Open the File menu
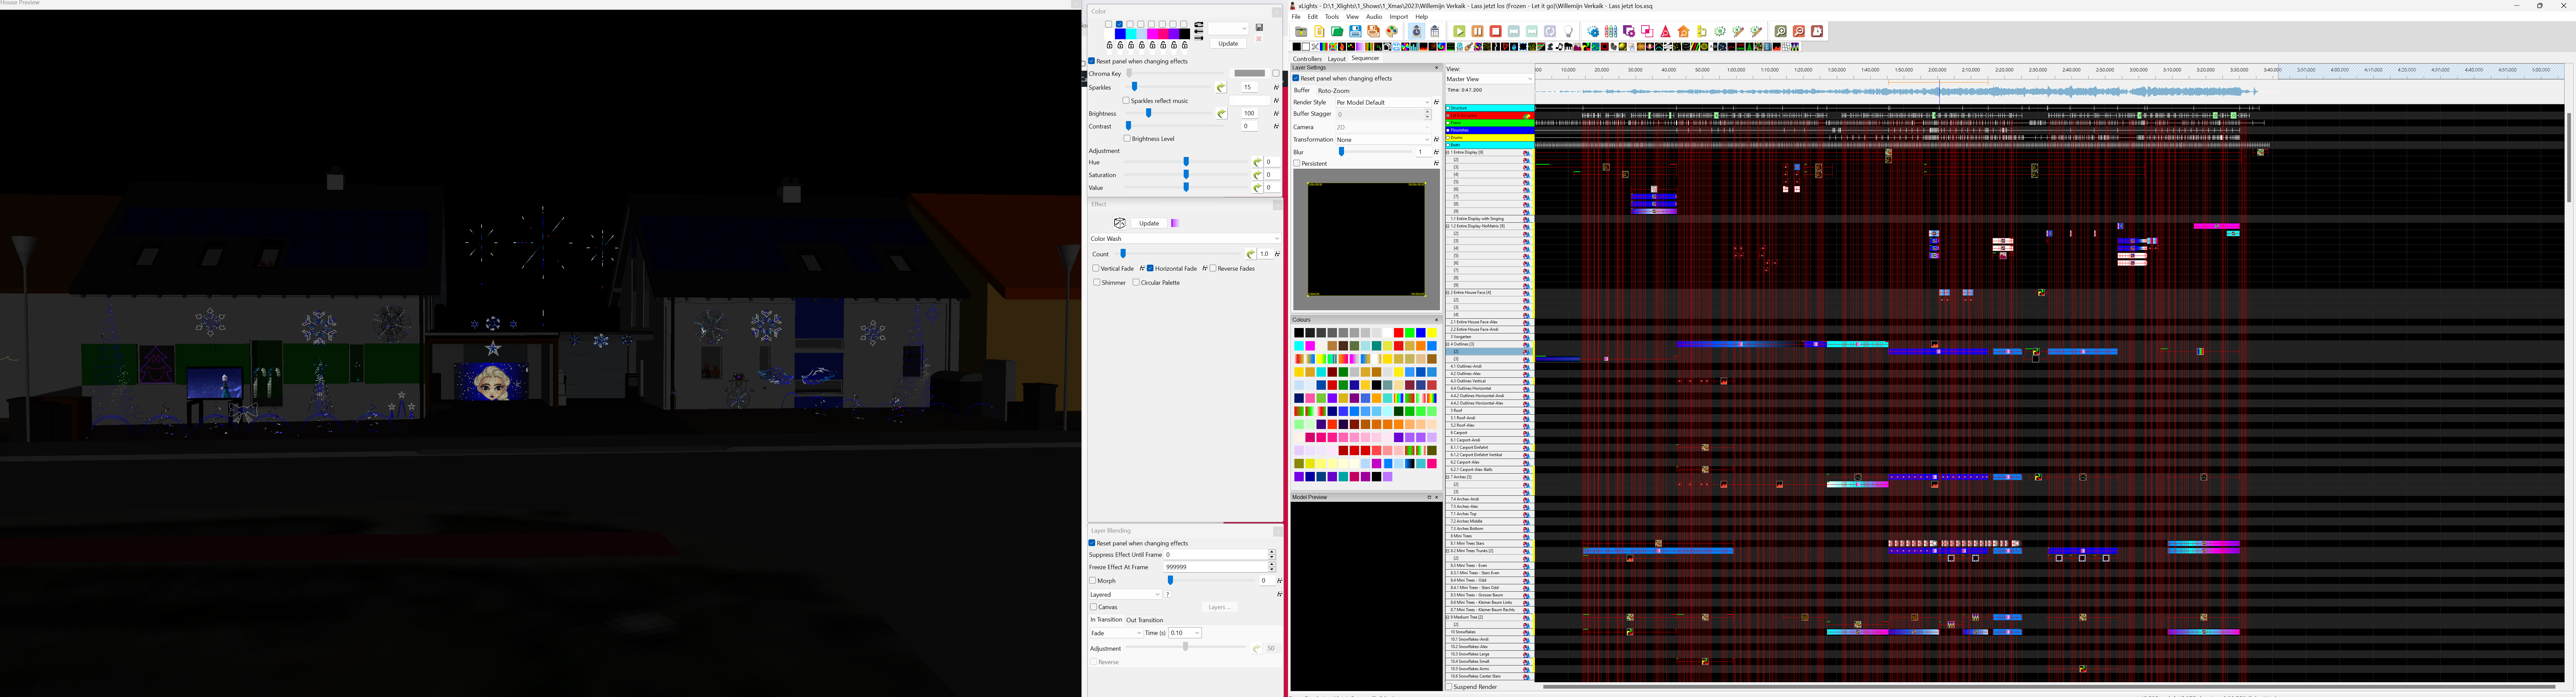 tap(1296, 17)
